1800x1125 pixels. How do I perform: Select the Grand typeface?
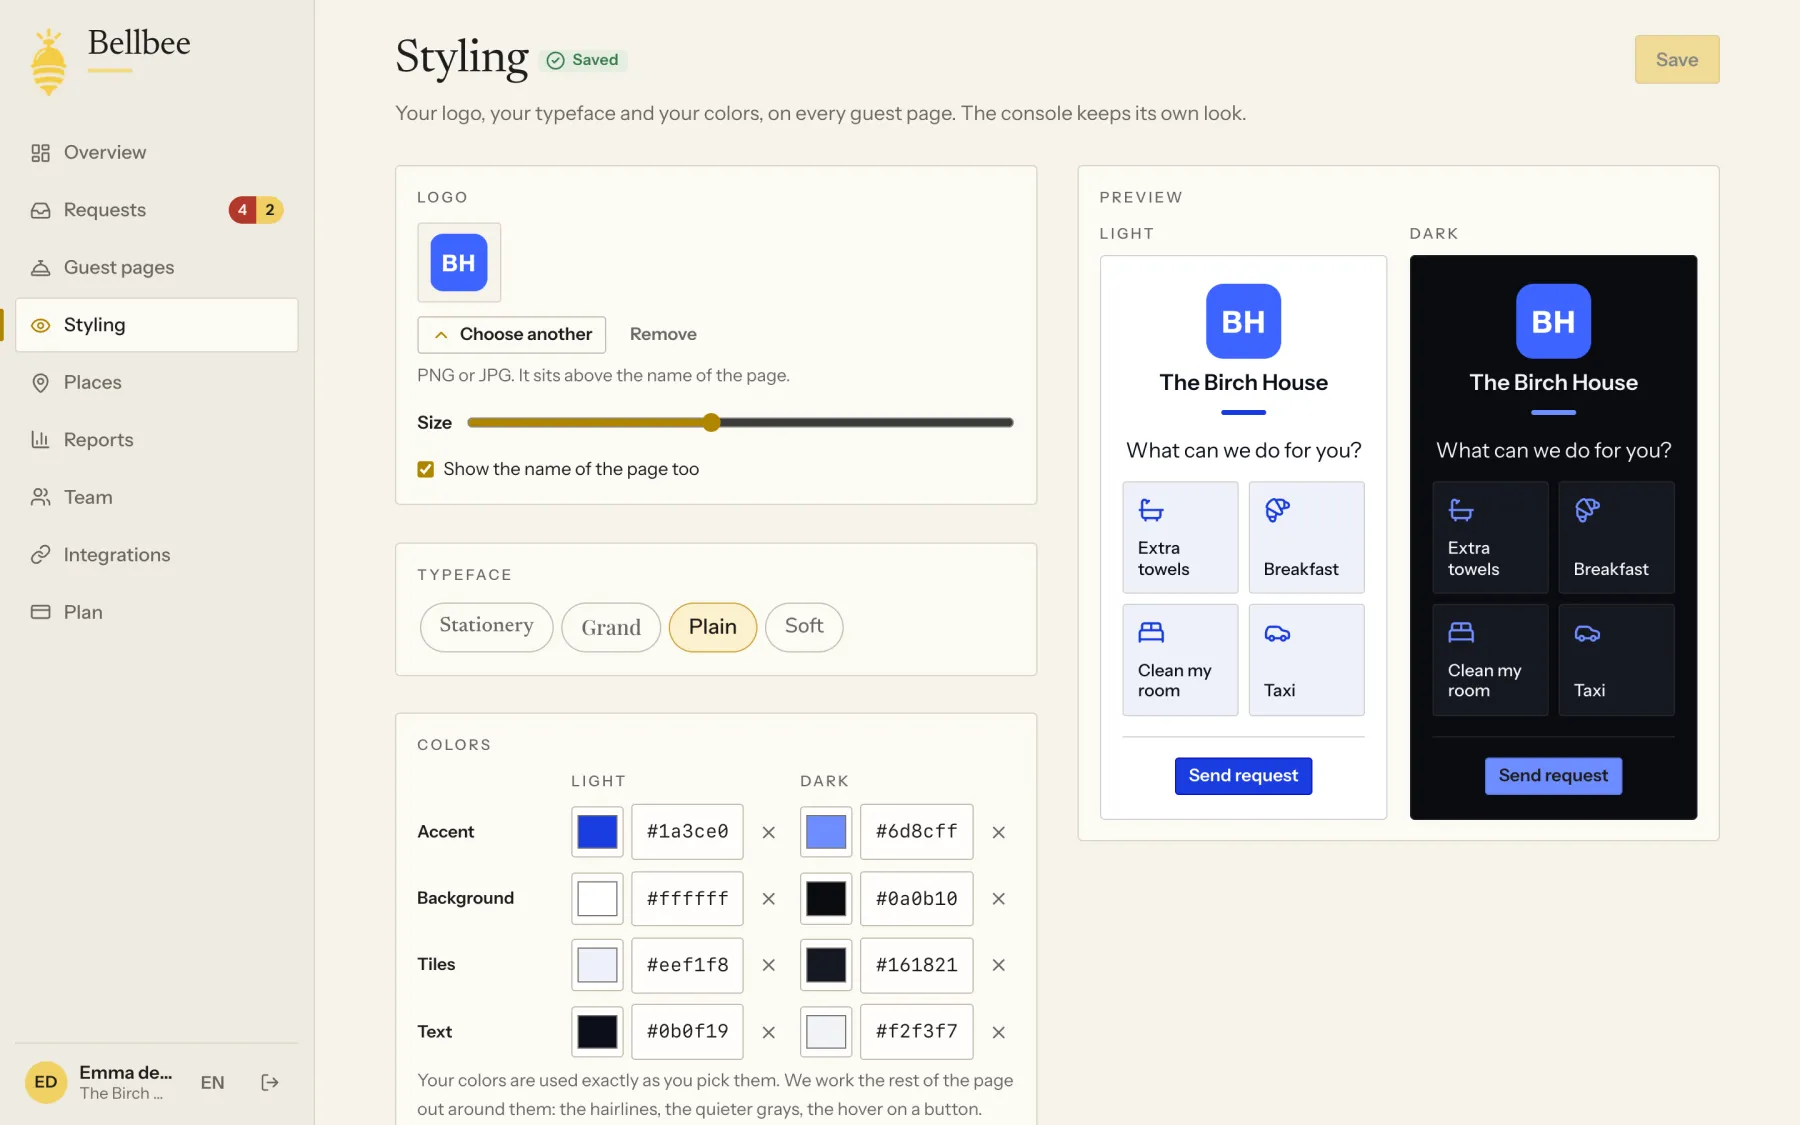(611, 627)
